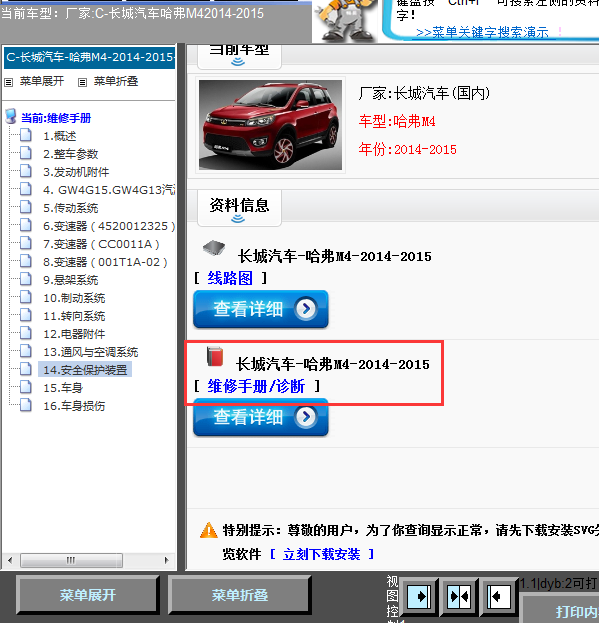Click the page icon beside 1.概述
The image size is (599, 623).
point(26,135)
